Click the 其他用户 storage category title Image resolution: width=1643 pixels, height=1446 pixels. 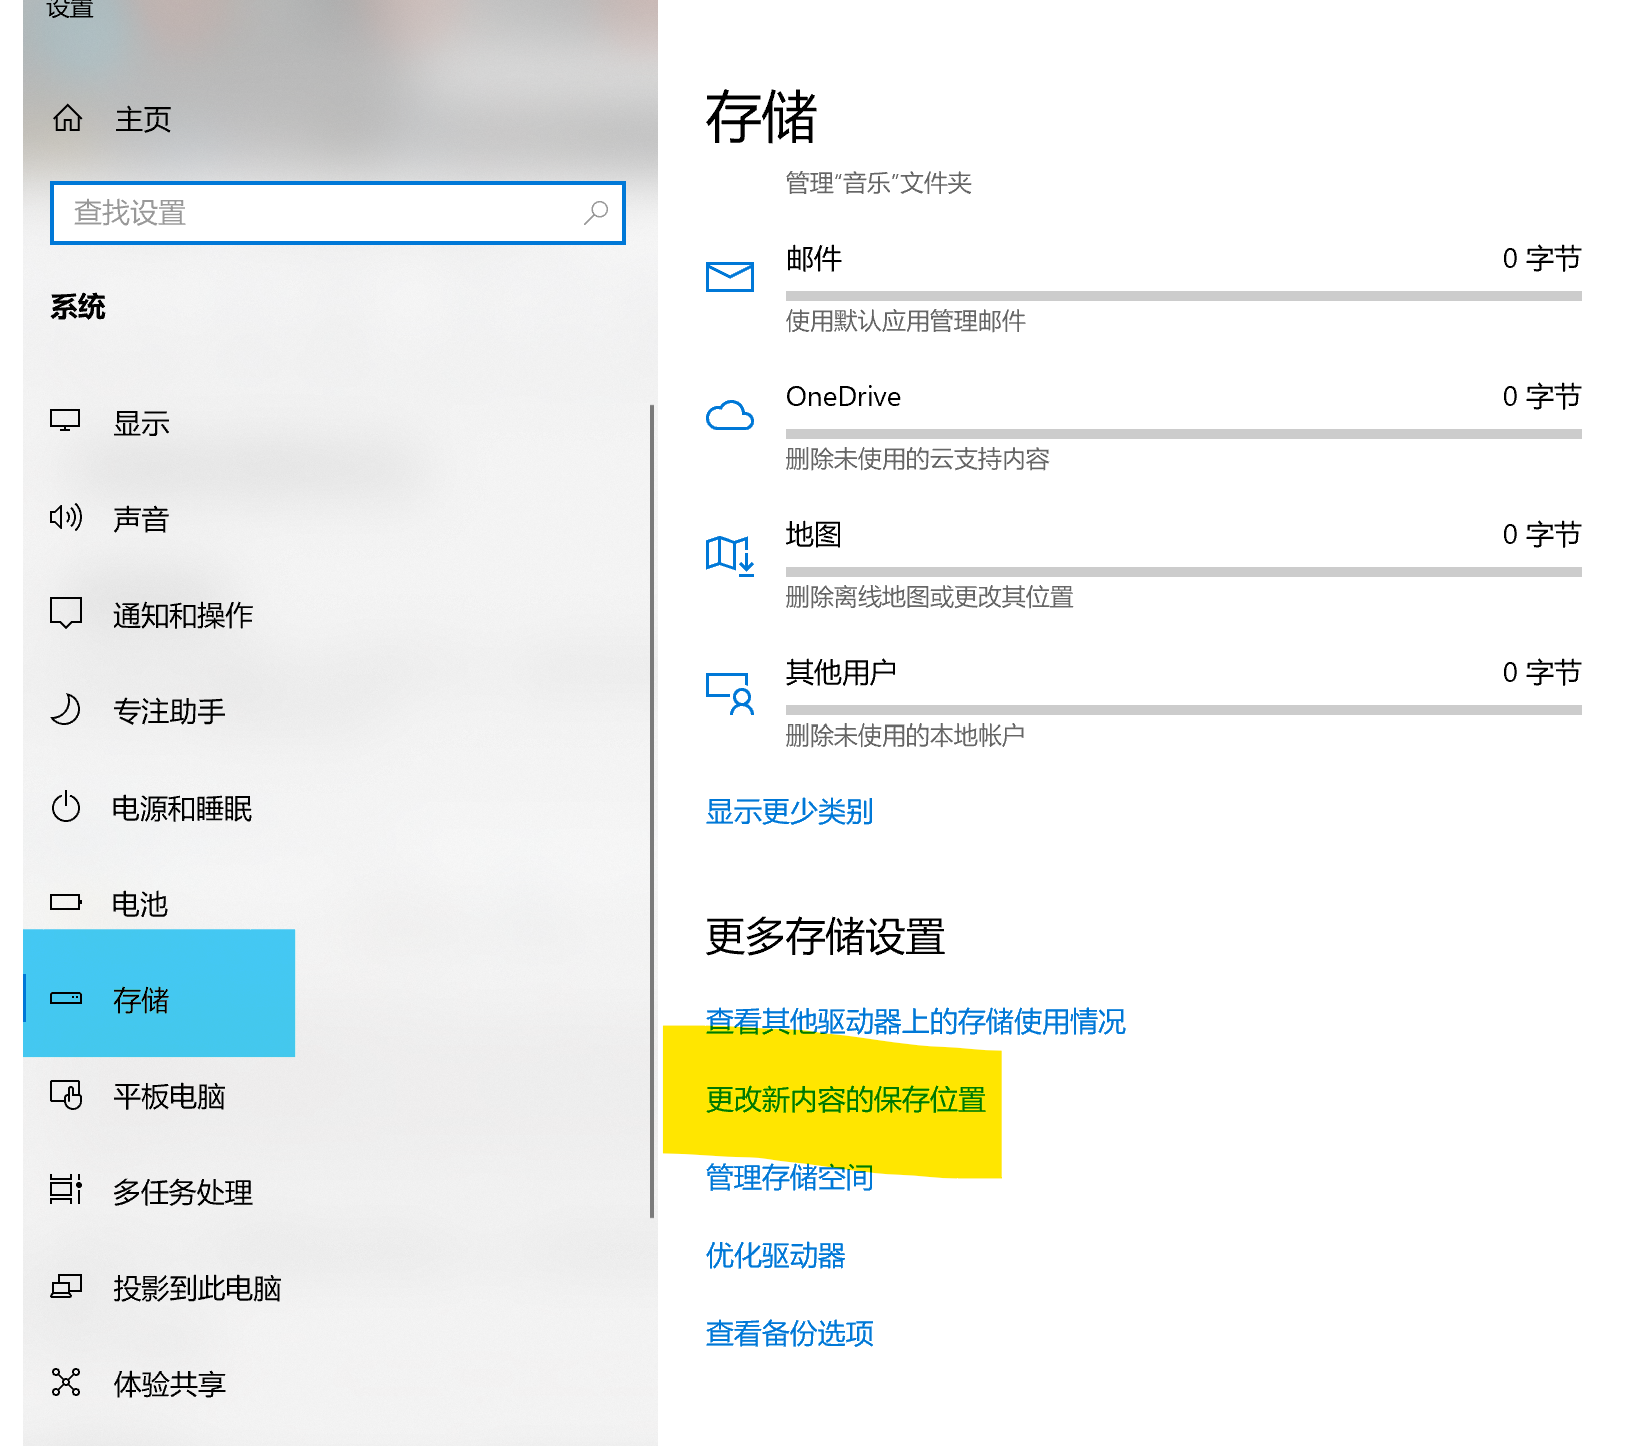pyautogui.click(x=841, y=673)
